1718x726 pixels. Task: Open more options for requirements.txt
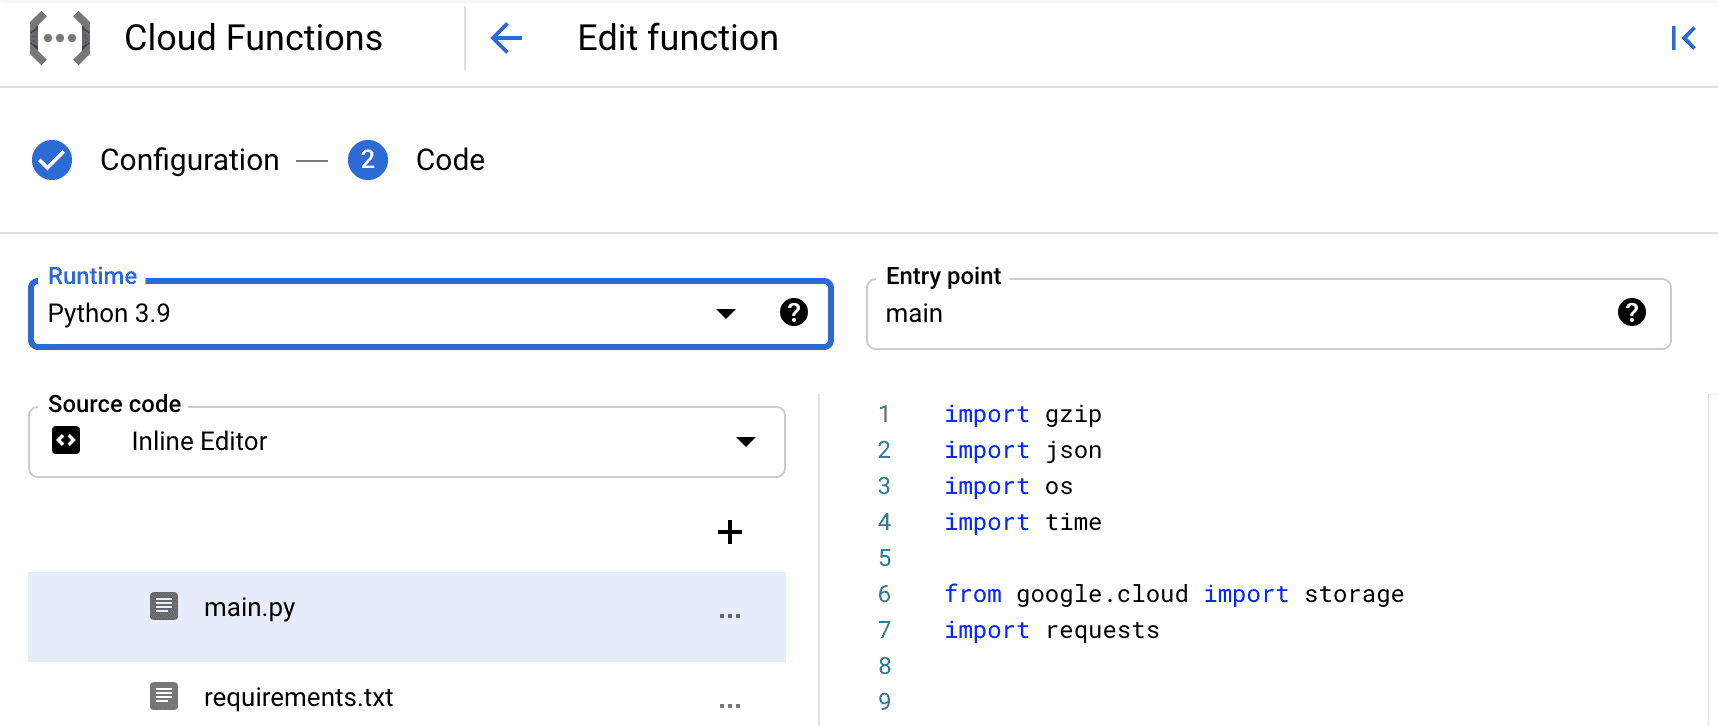tap(730, 705)
